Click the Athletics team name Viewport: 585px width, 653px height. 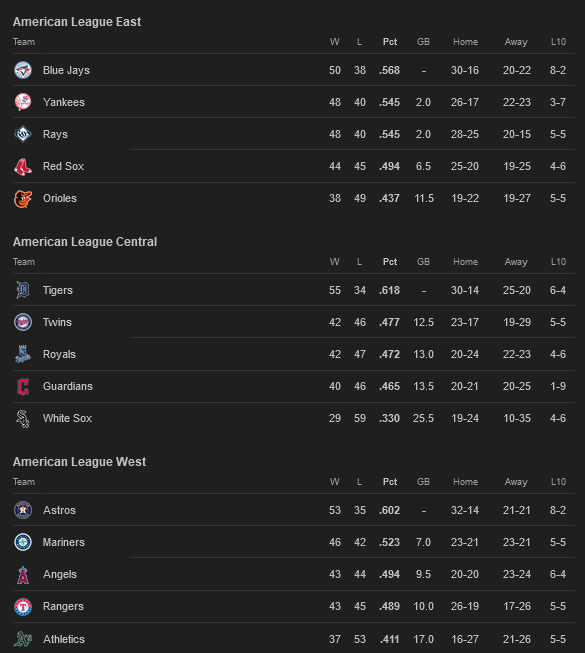click(x=64, y=639)
